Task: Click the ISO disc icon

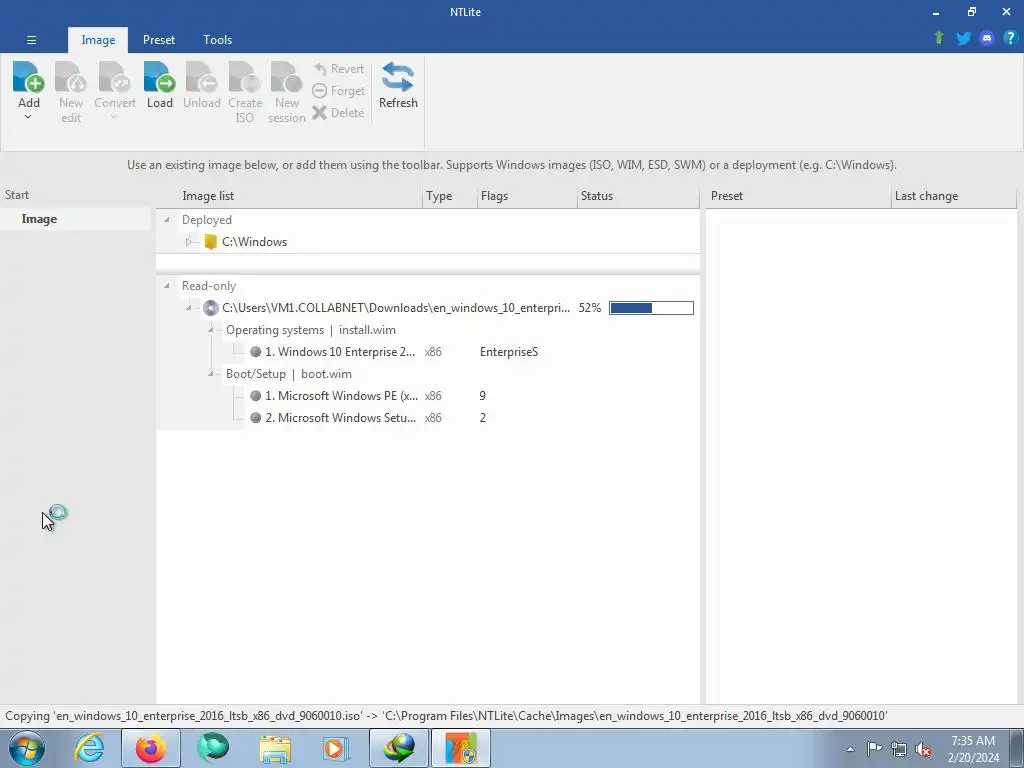Action: tap(210, 308)
